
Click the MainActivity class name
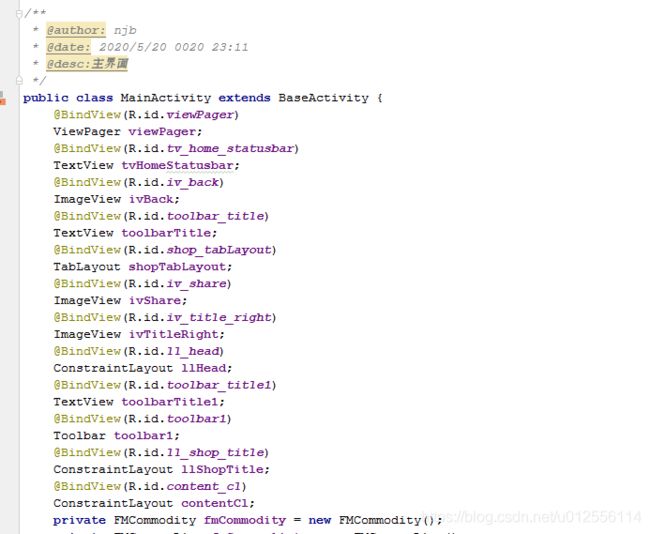point(166,98)
